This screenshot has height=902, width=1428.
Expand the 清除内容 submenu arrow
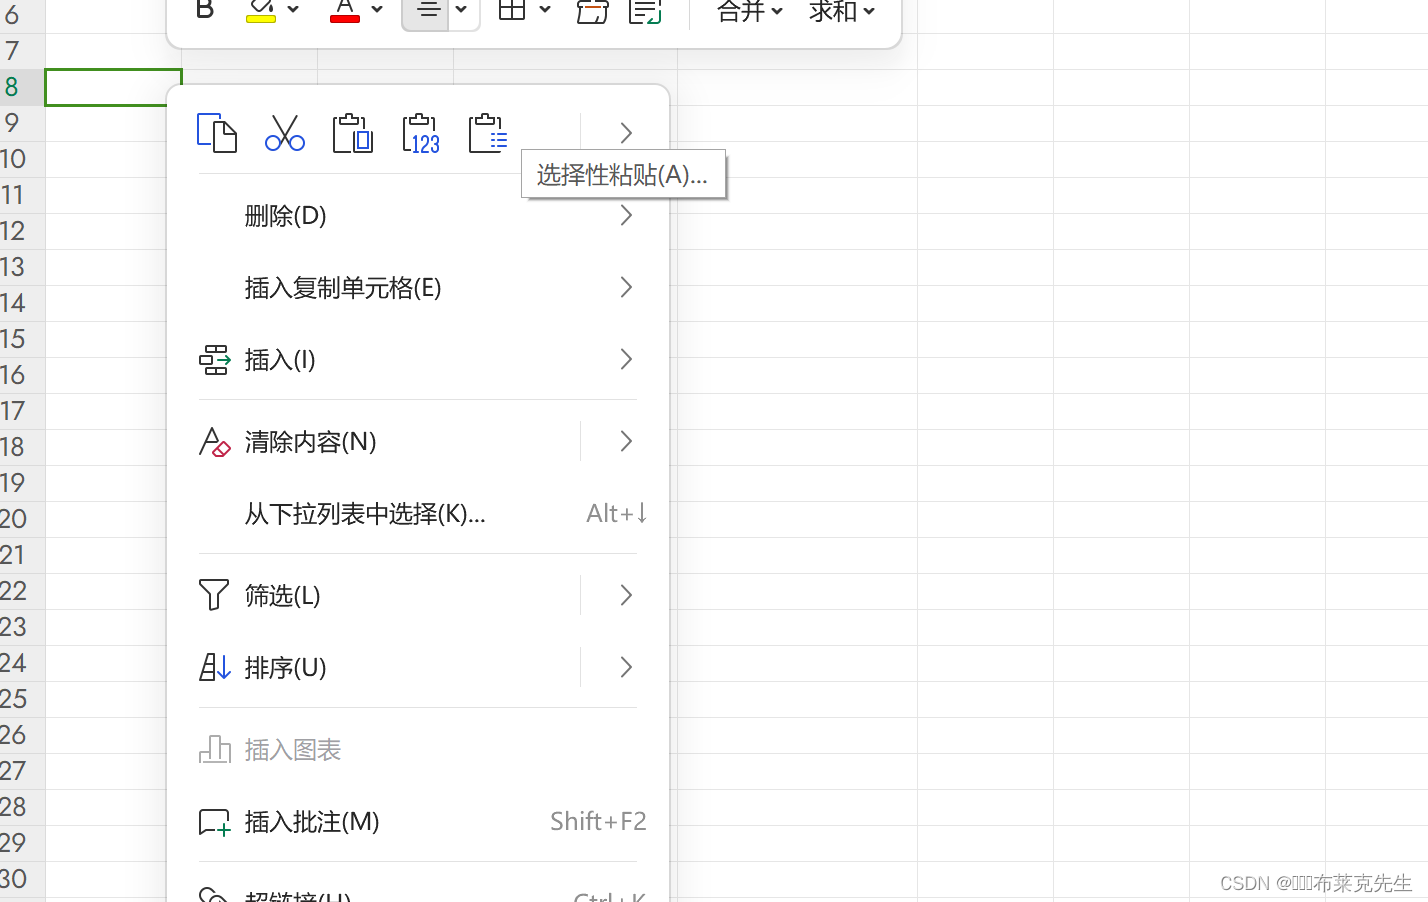tap(626, 441)
